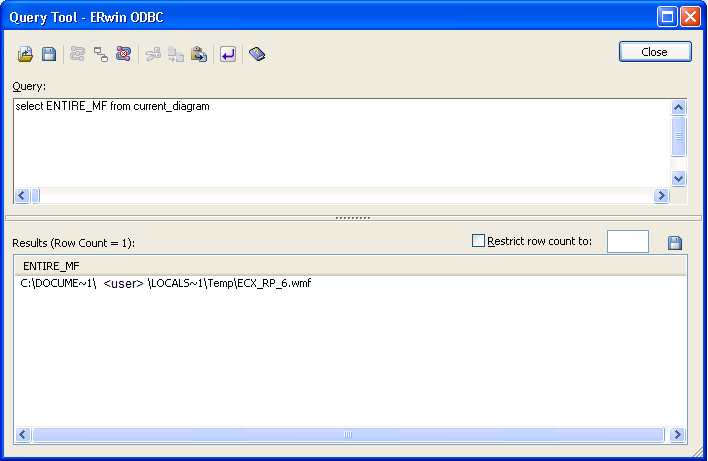Click query box scroll right arrow

pyautogui.click(x=661, y=196)
